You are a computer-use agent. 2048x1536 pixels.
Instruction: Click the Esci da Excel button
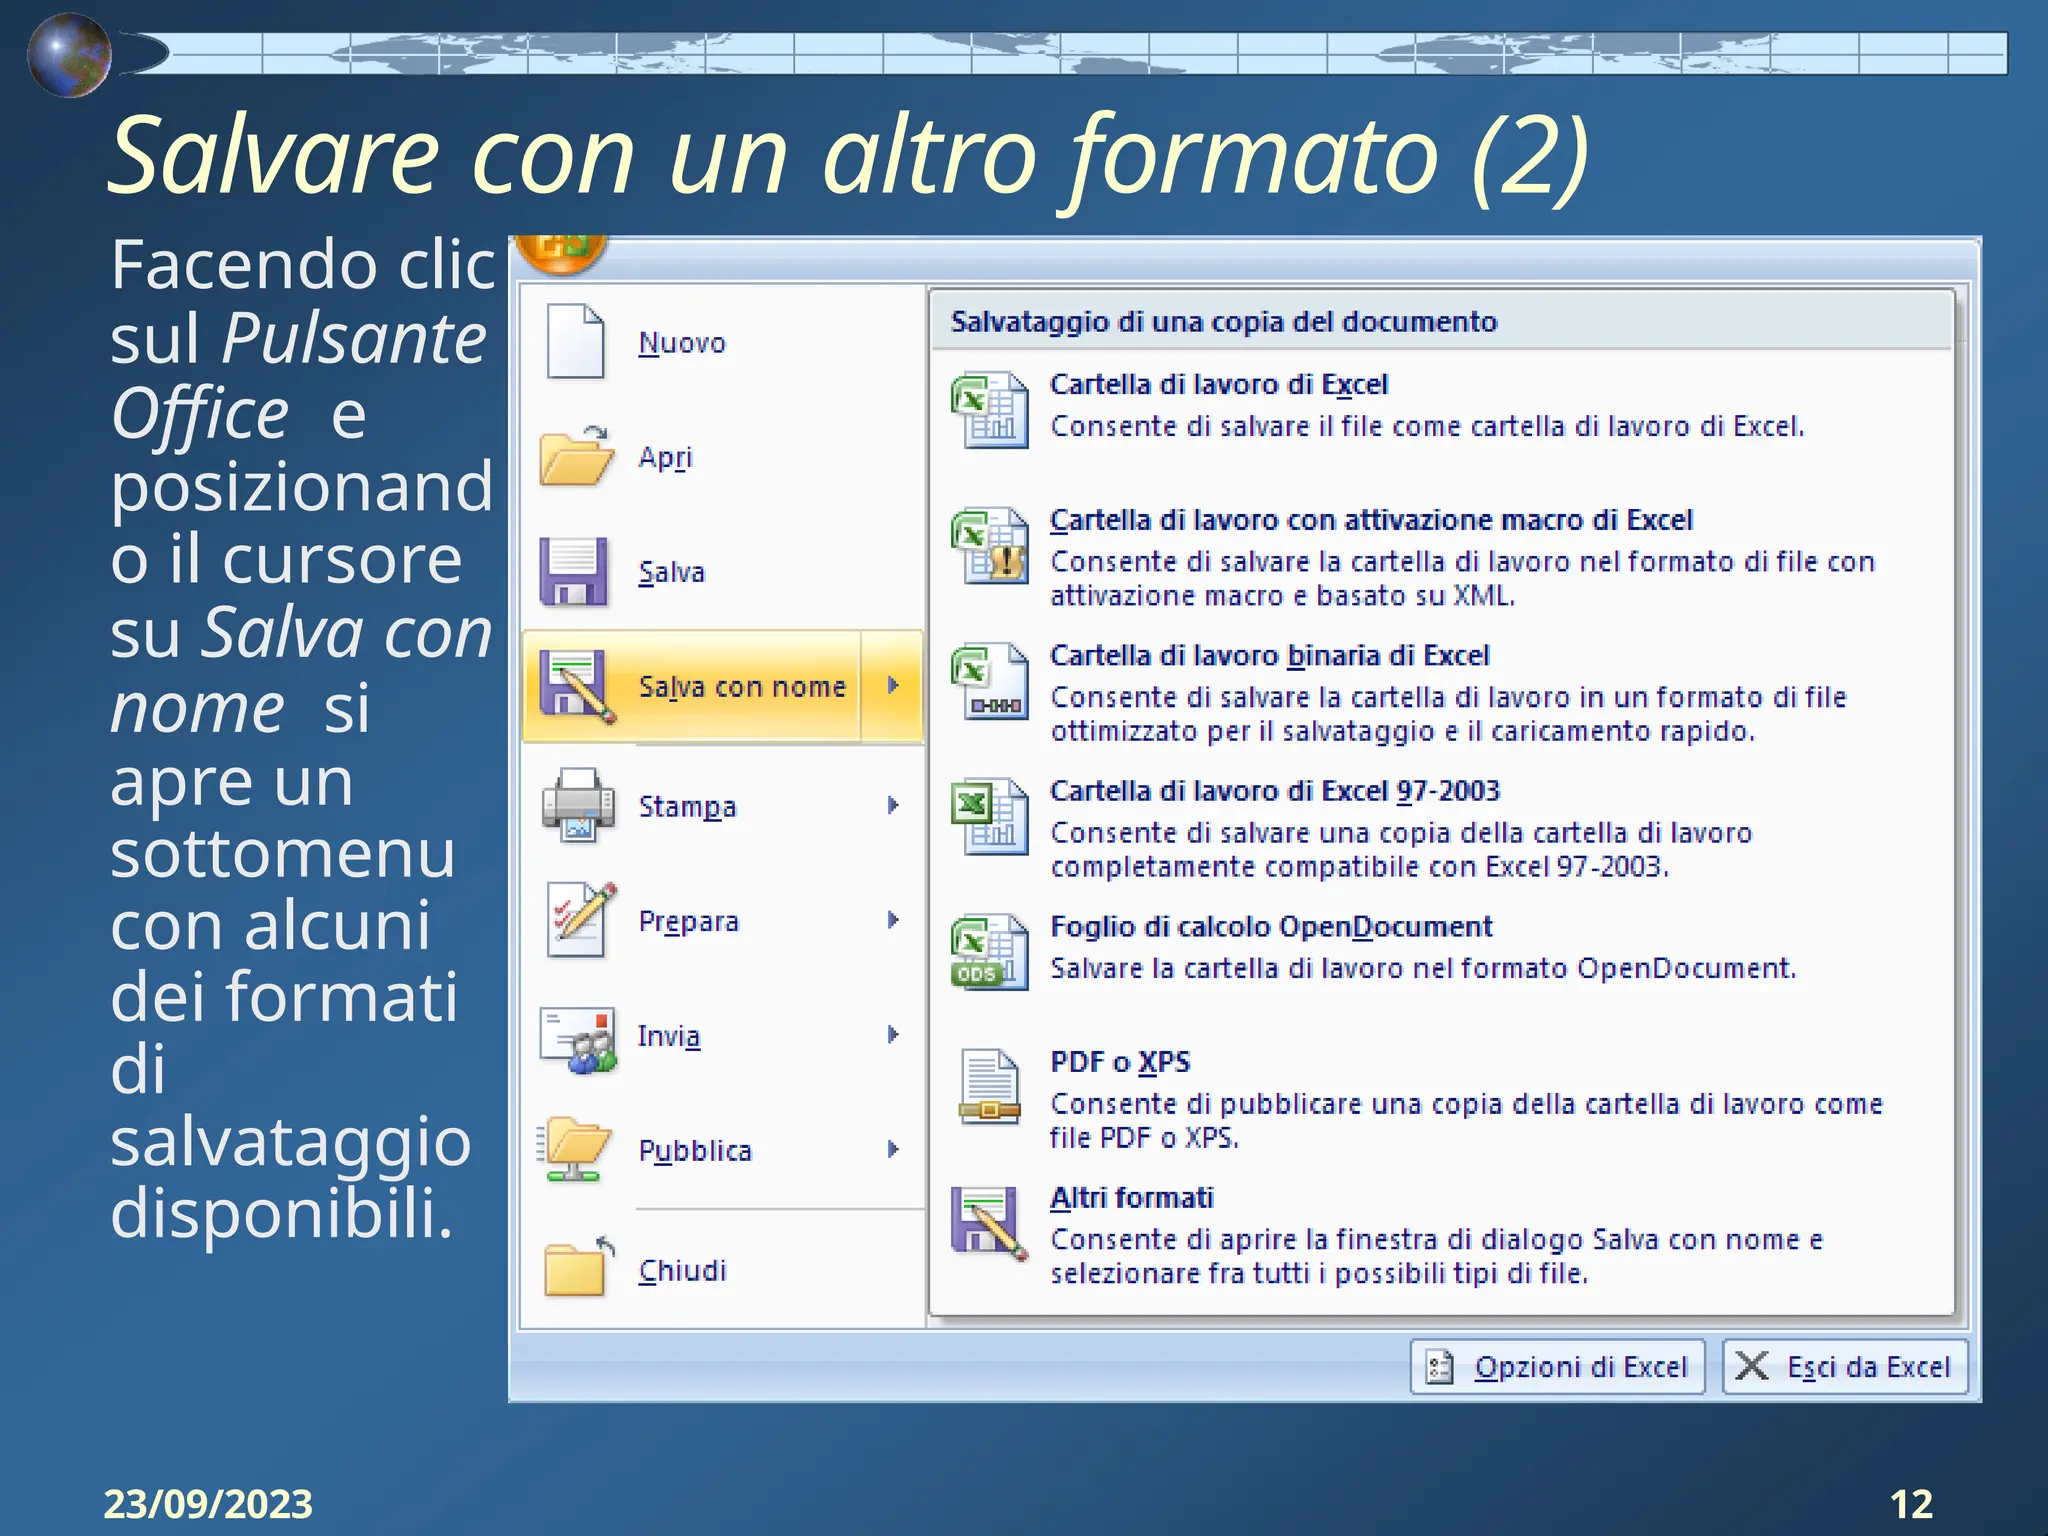click(1845, 1367)
